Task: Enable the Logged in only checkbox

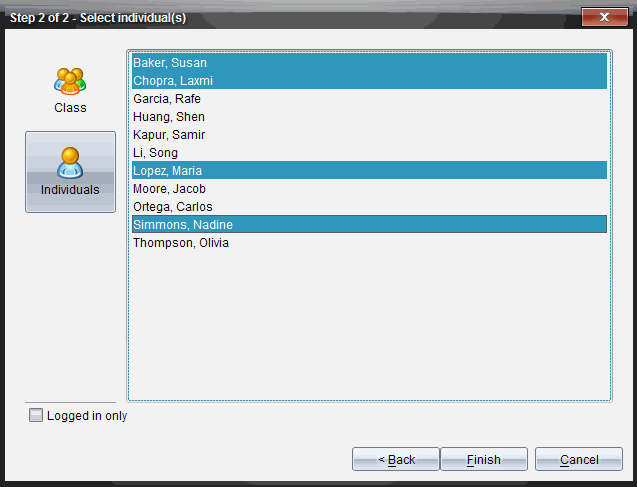Action: pyautogui.click(x=36, y=416)
